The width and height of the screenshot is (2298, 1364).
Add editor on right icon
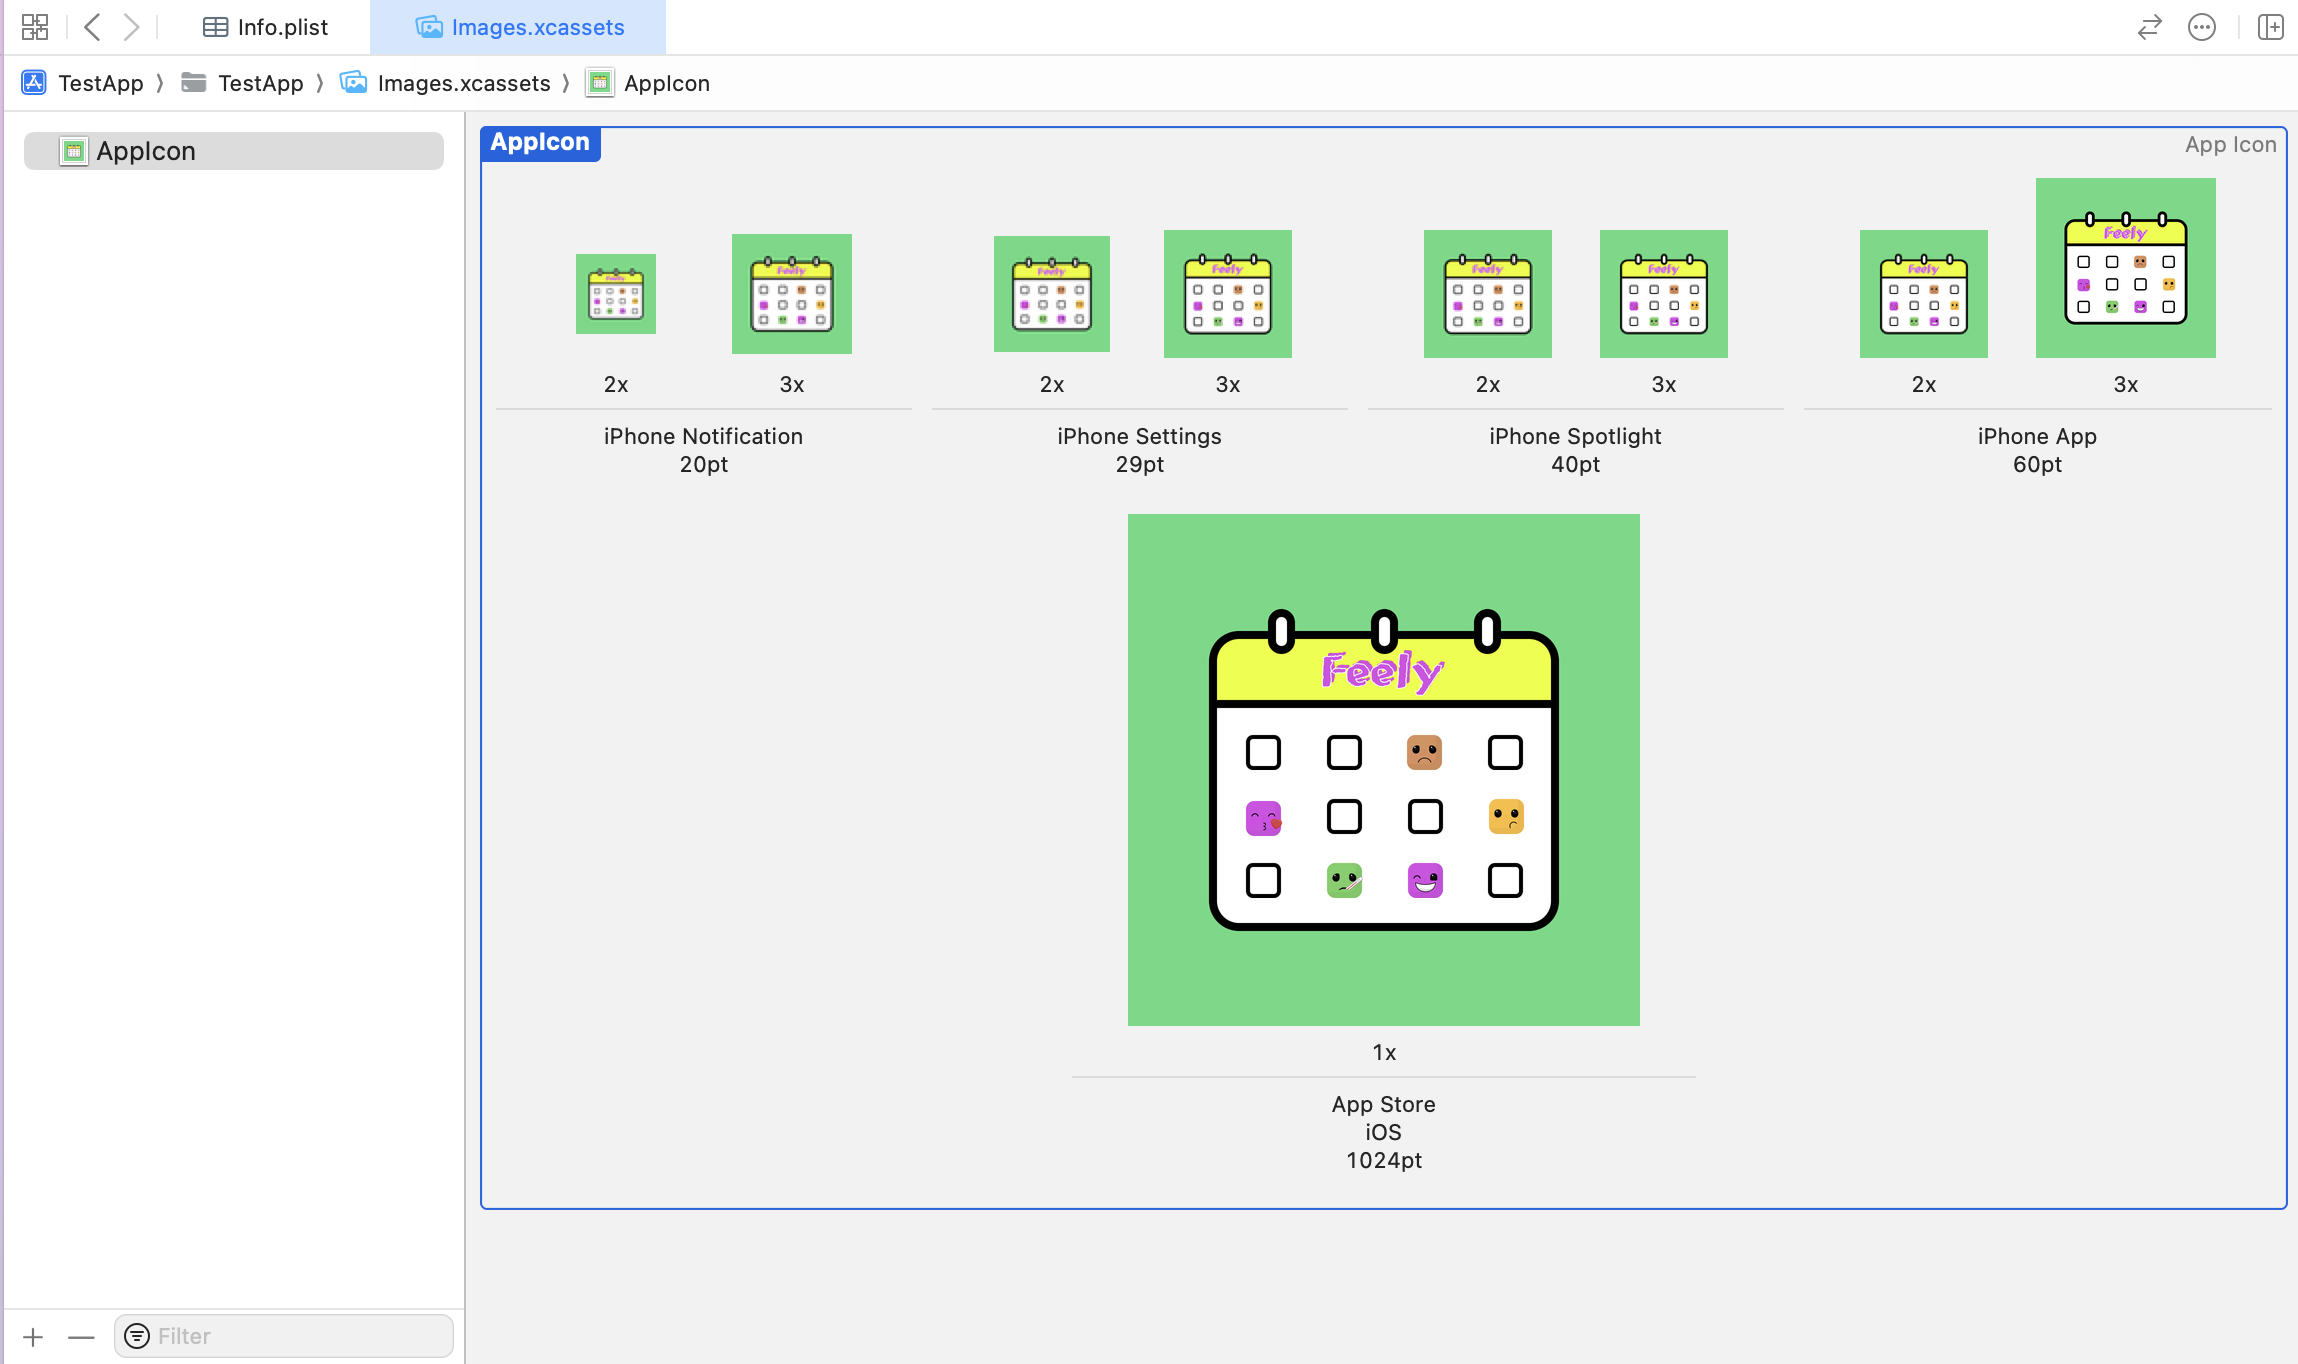point(2270,27)
